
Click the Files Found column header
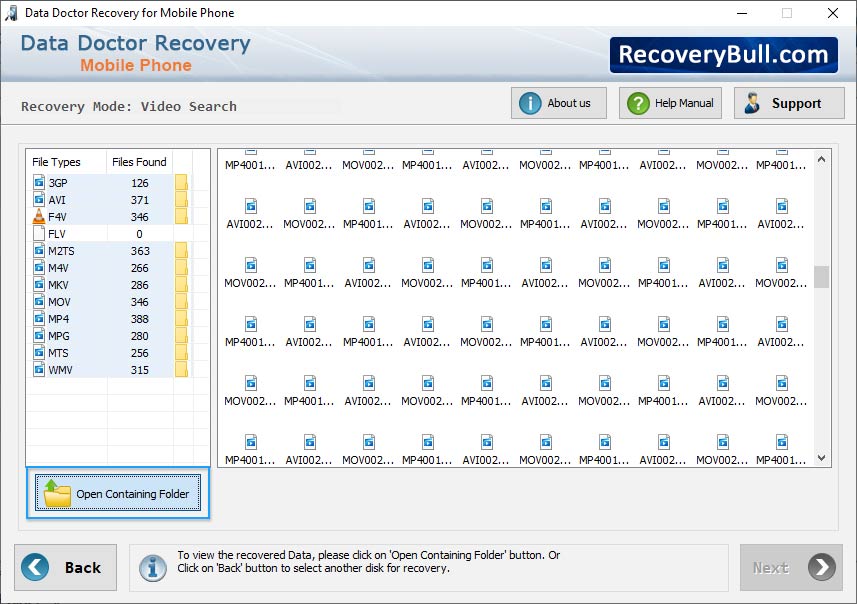139,162
